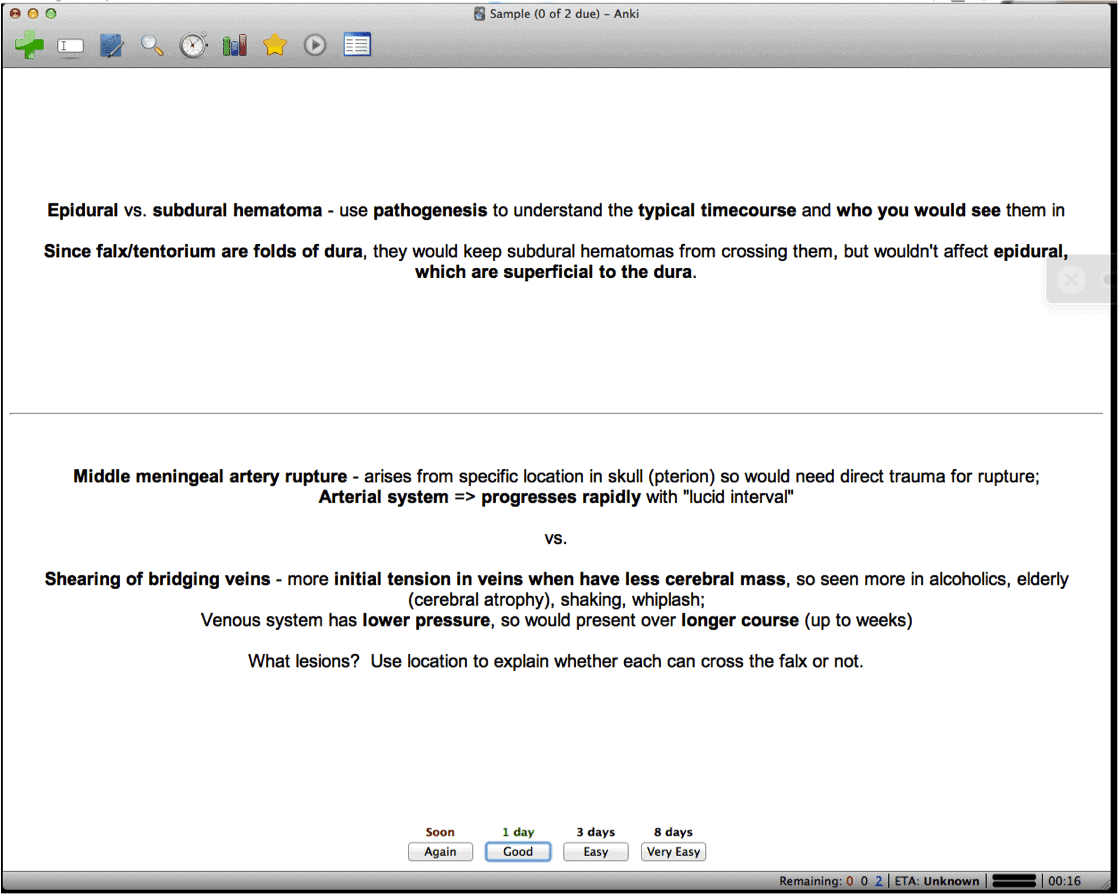Screen dimensions: 1118x894
Task: Click the red failed cards counter
Action: (849, 881)
